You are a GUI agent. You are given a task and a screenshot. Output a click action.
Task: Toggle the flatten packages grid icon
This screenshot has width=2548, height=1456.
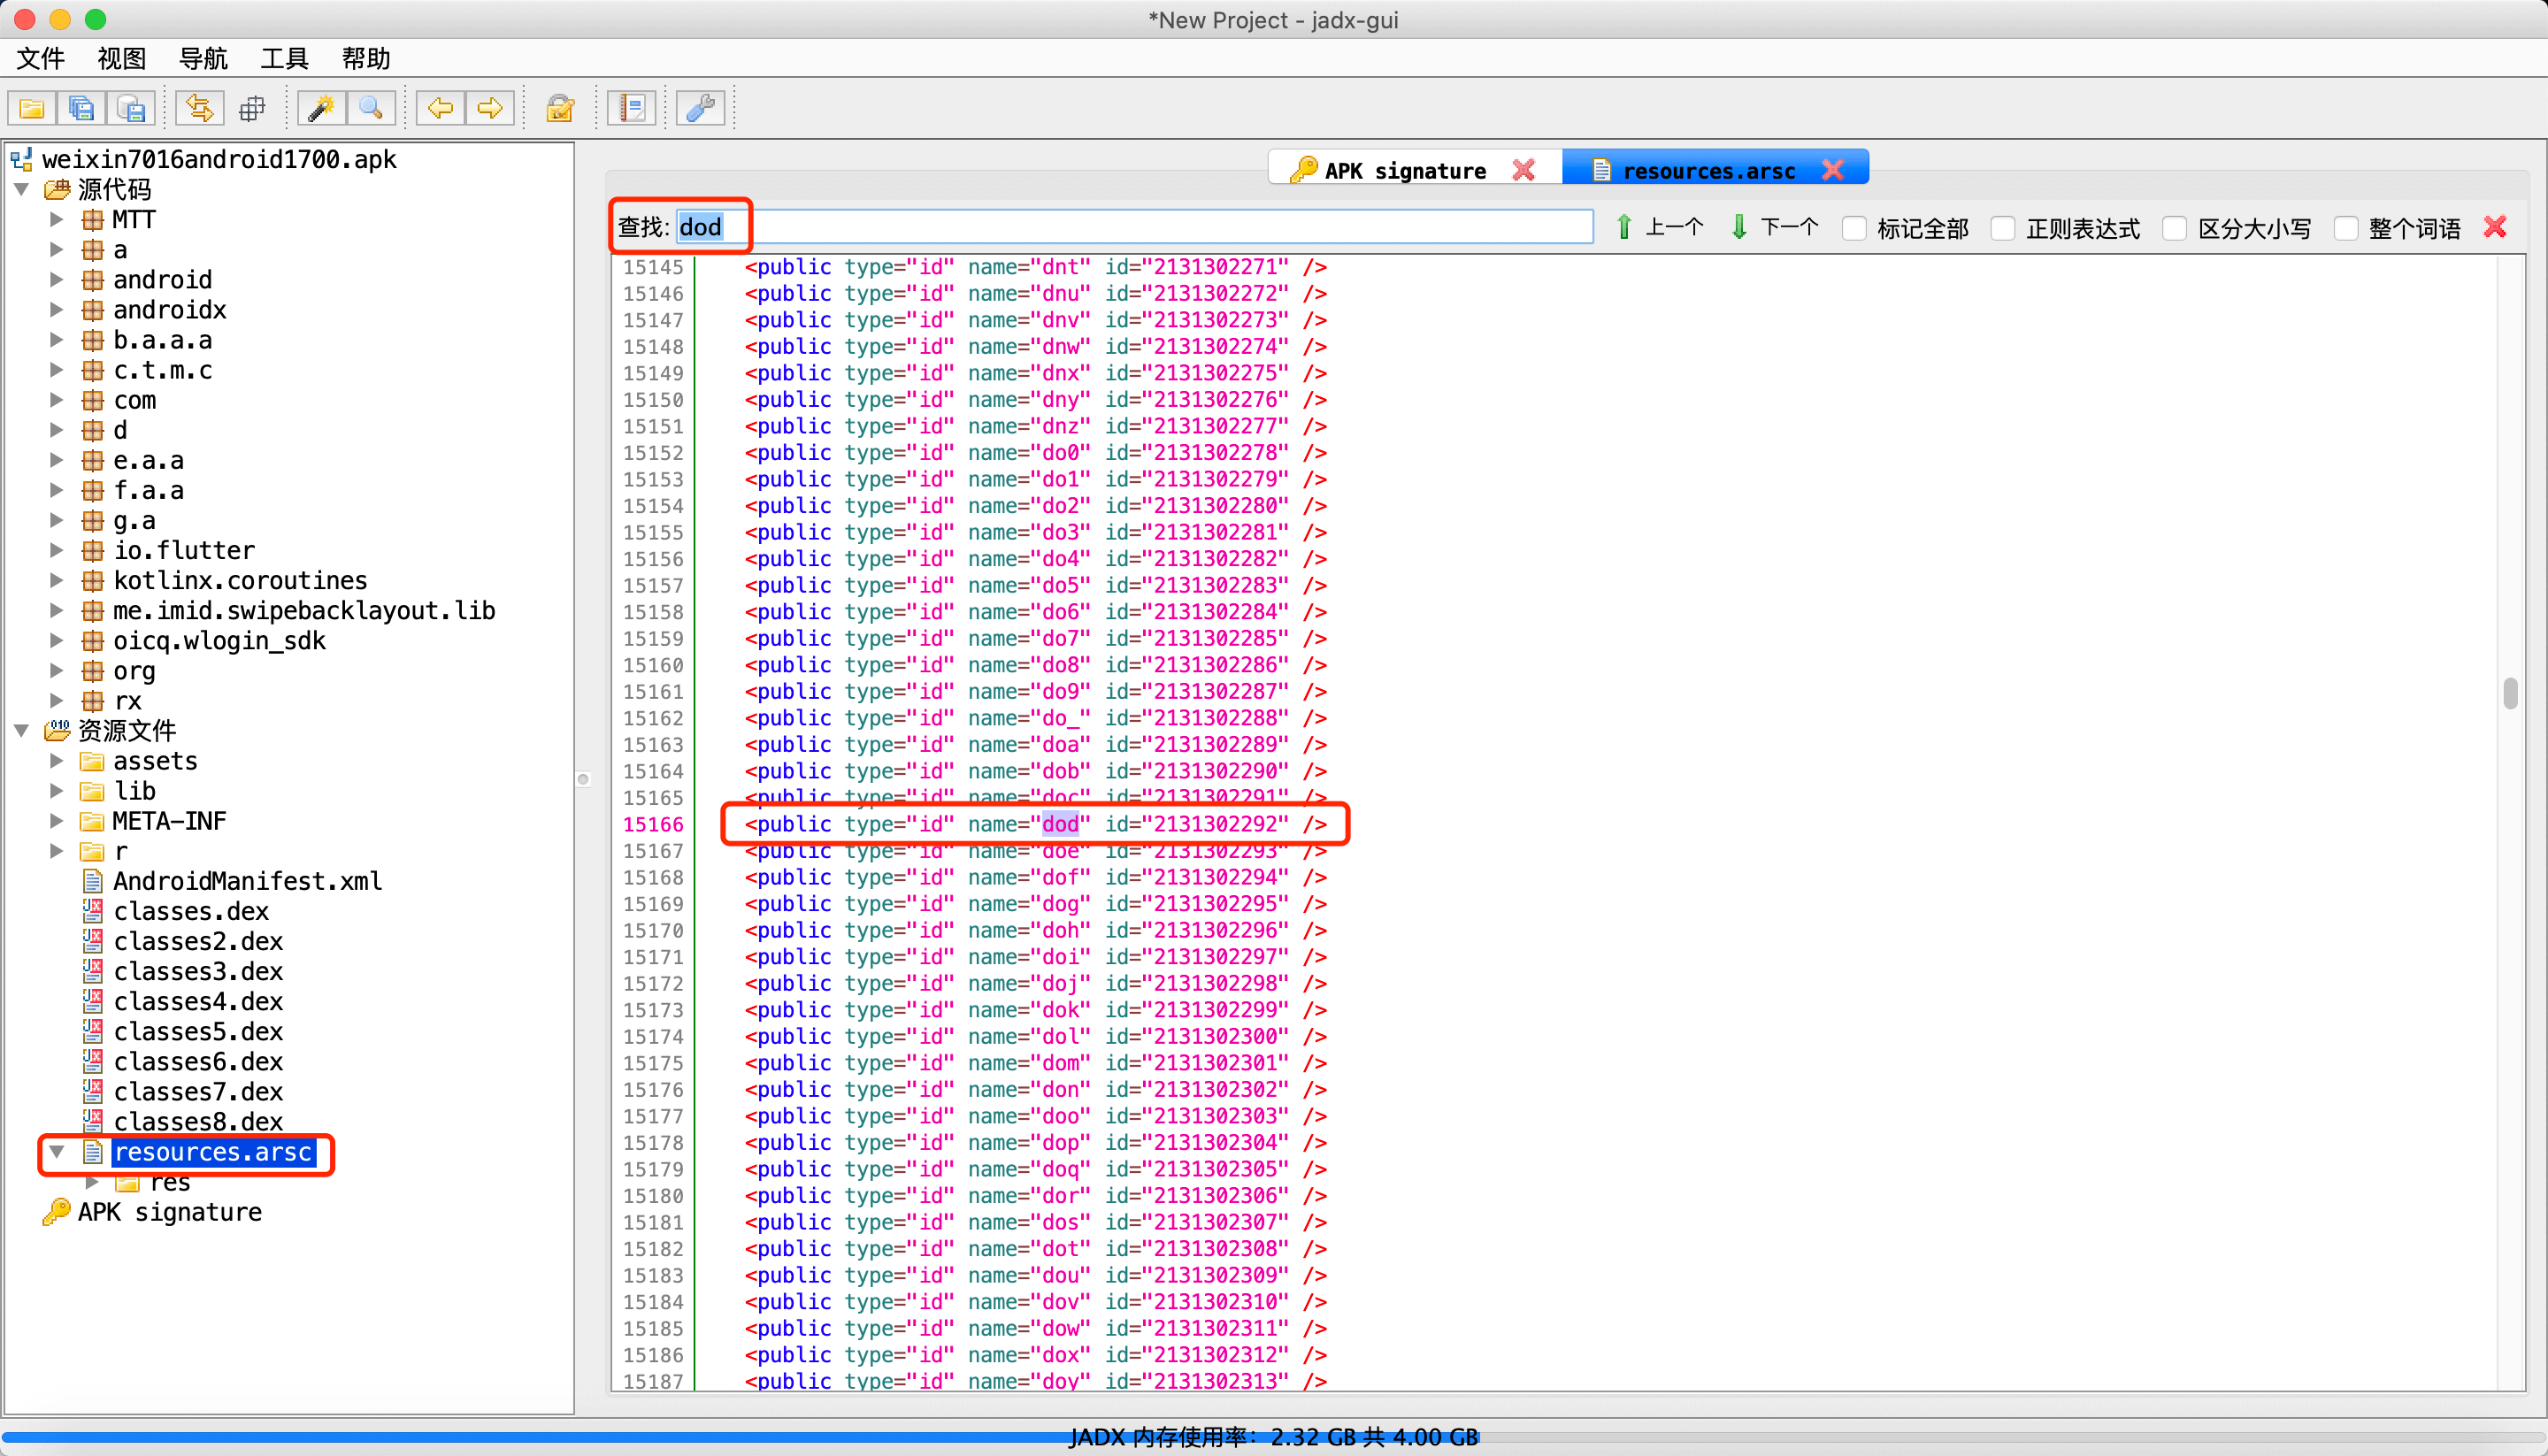pos(252,108)
